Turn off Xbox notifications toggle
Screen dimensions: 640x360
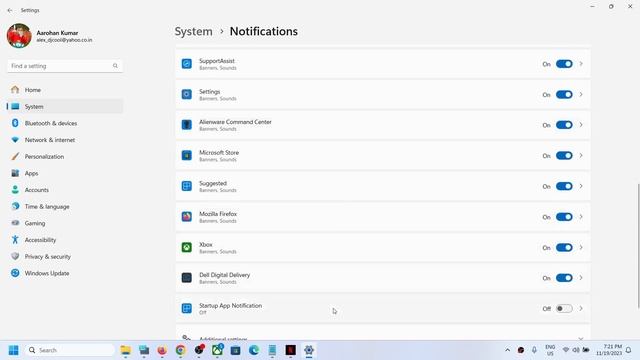point(564,247)
